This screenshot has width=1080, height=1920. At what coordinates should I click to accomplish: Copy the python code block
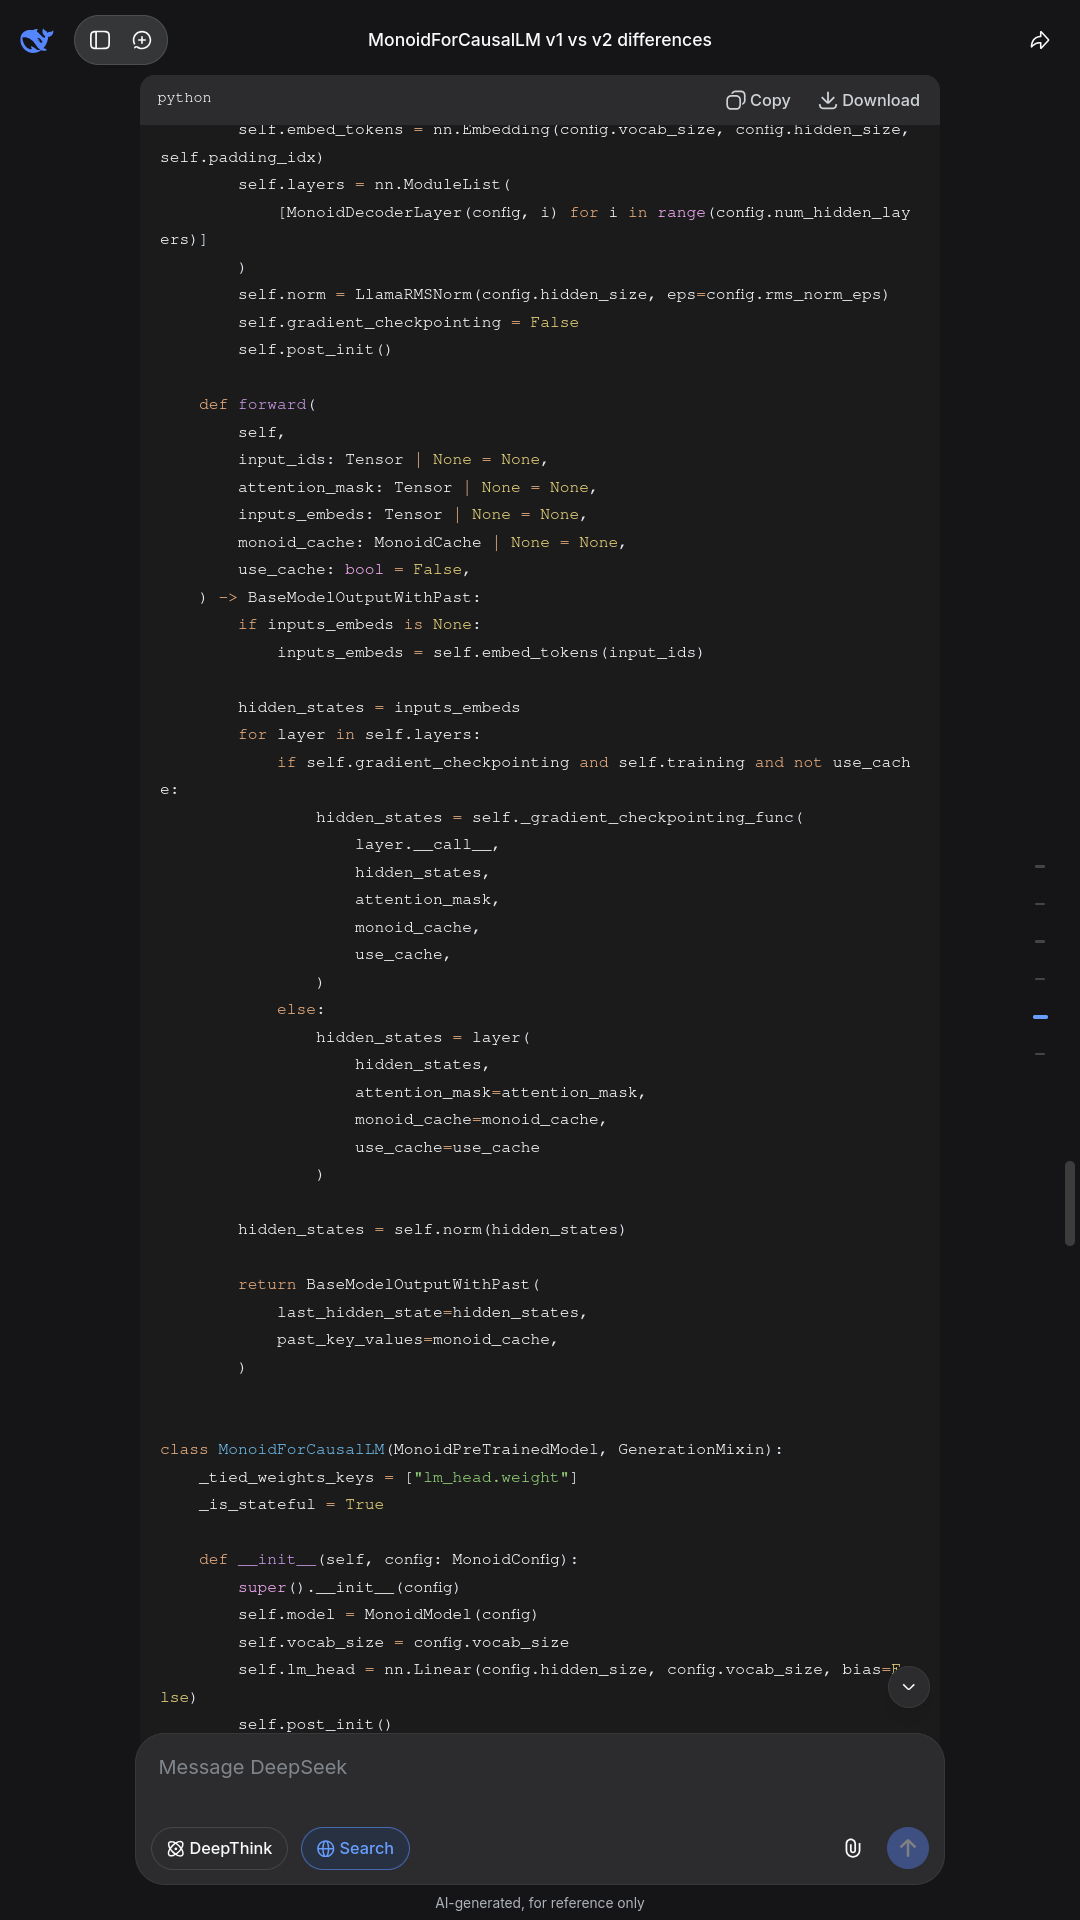point(758,100)
